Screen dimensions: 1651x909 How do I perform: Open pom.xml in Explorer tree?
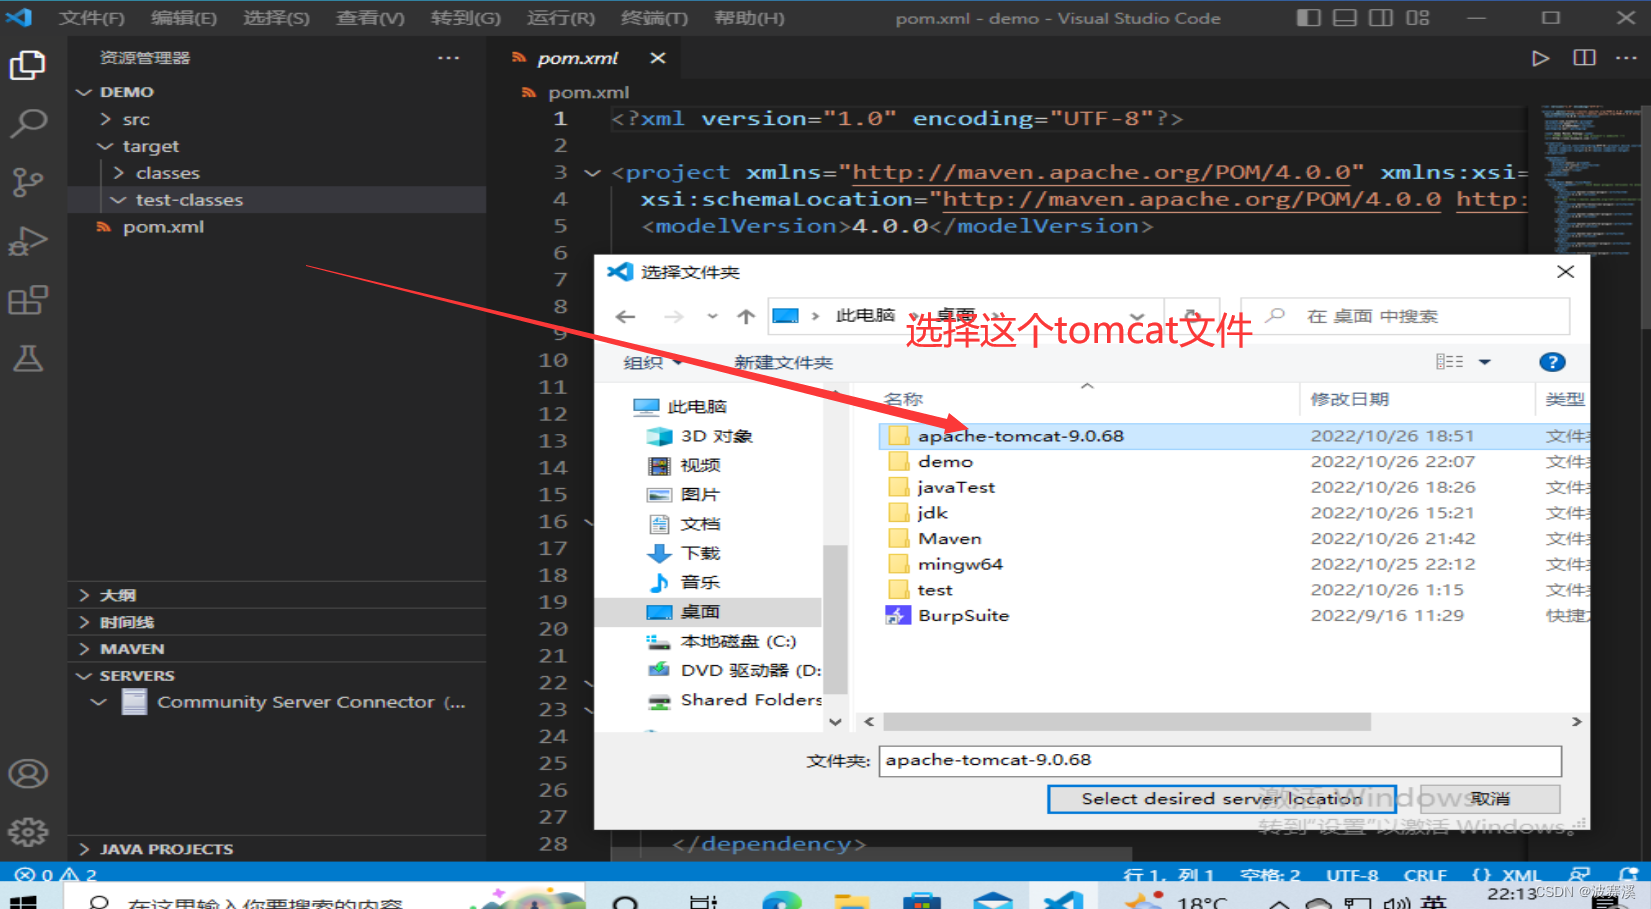pyautogui.click(x=163, y=227)
